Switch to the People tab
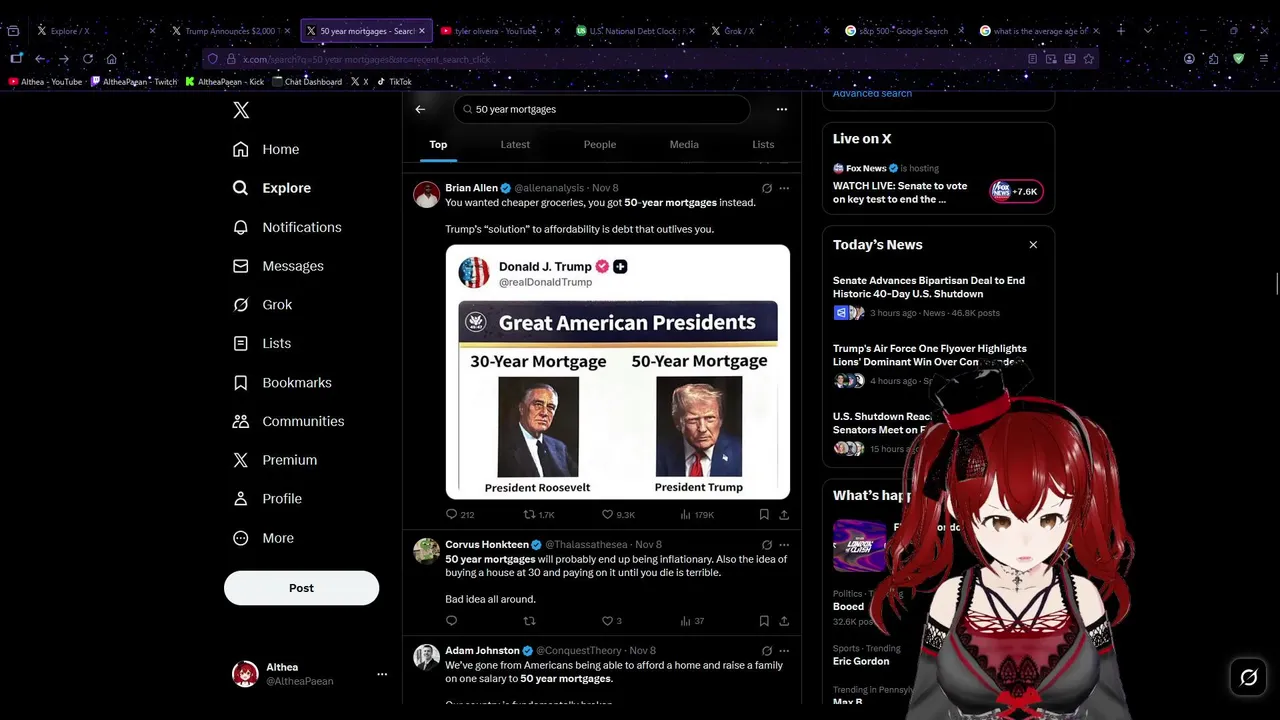The height and width of the screenshot is (720, 1280). 600,144
